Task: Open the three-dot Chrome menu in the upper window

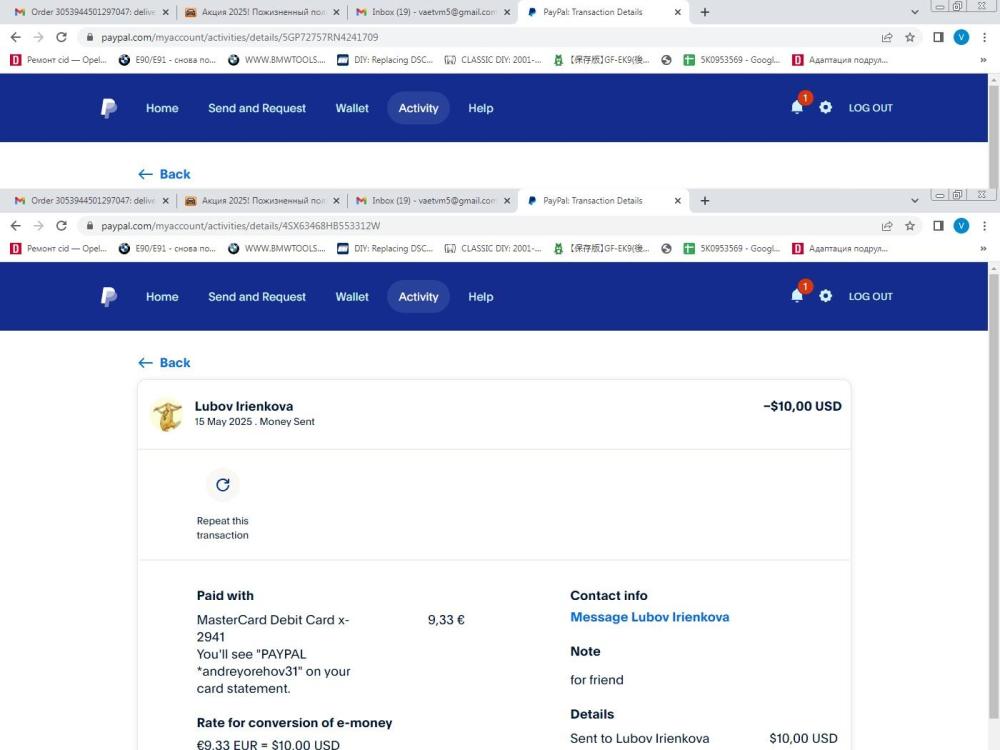Action: 985,37
